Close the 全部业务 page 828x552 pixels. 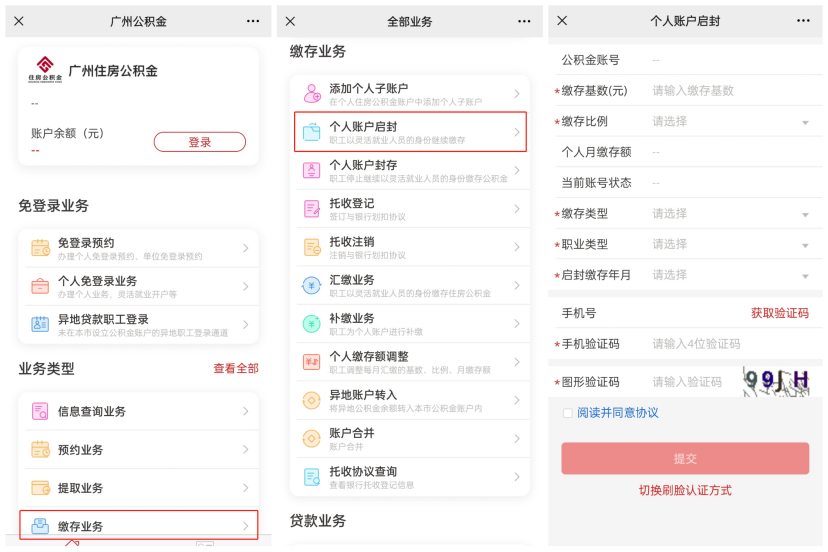tap(290, 21)
